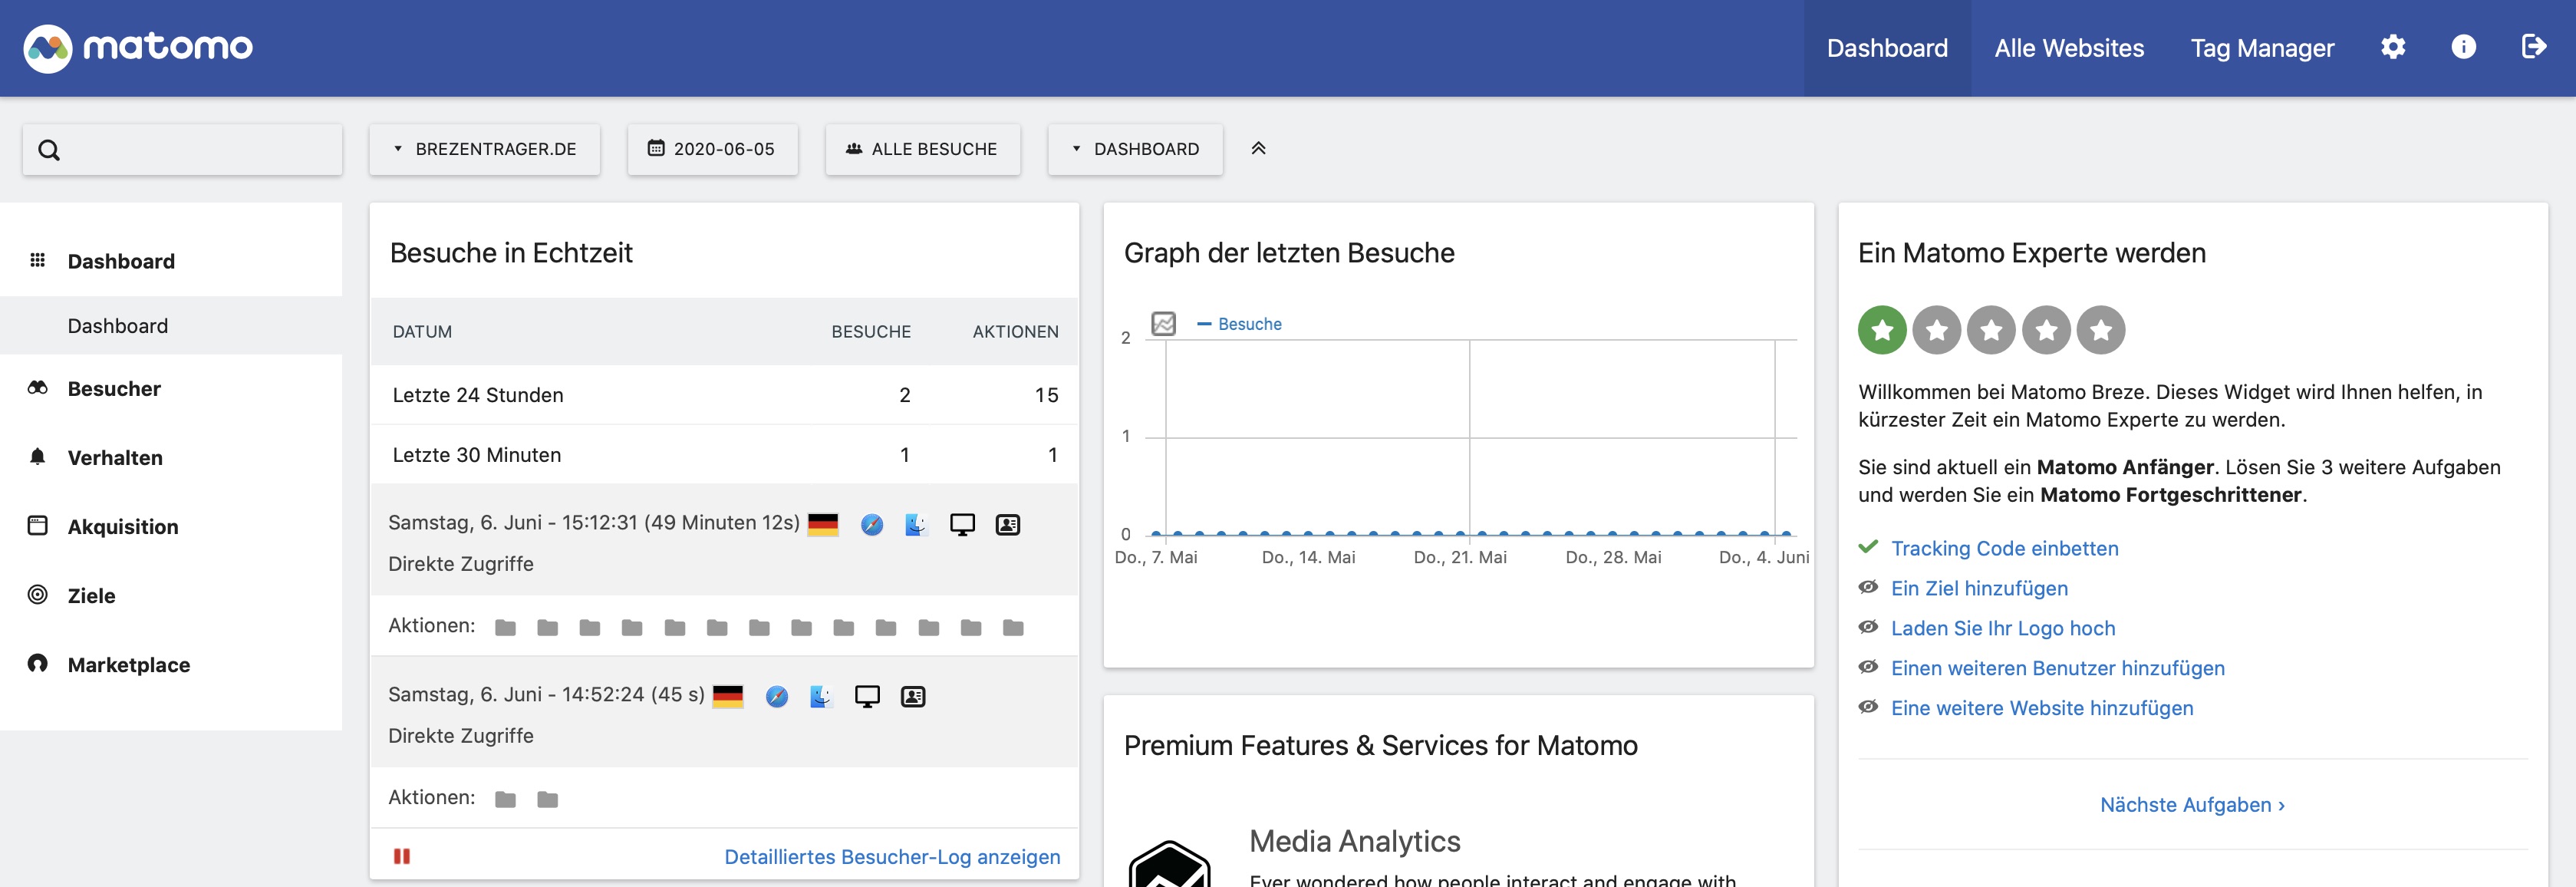Select Dashboard in the top navigation
The height and width of the screenshot is (887, 2576).
tap(1887, 48)
